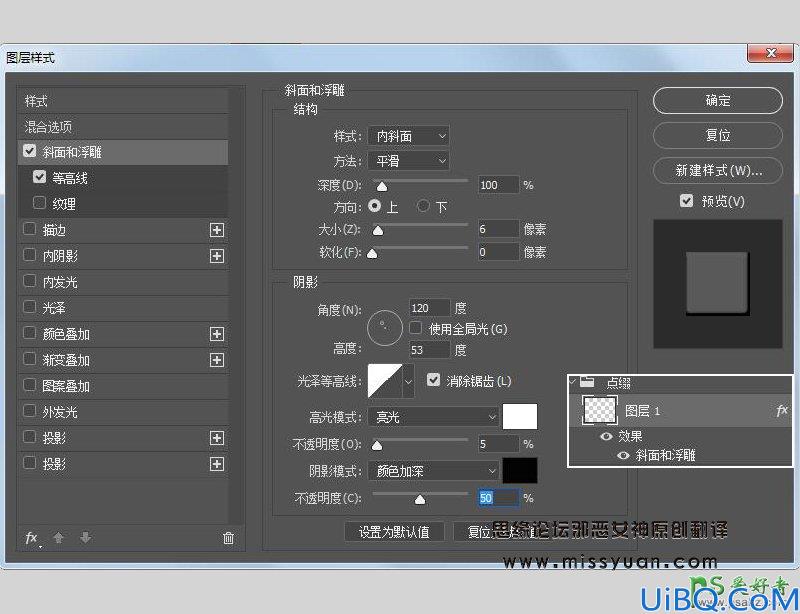The image size is (800, 614).
Task: Toggle the 预览 checkbox
Action: 686,201
